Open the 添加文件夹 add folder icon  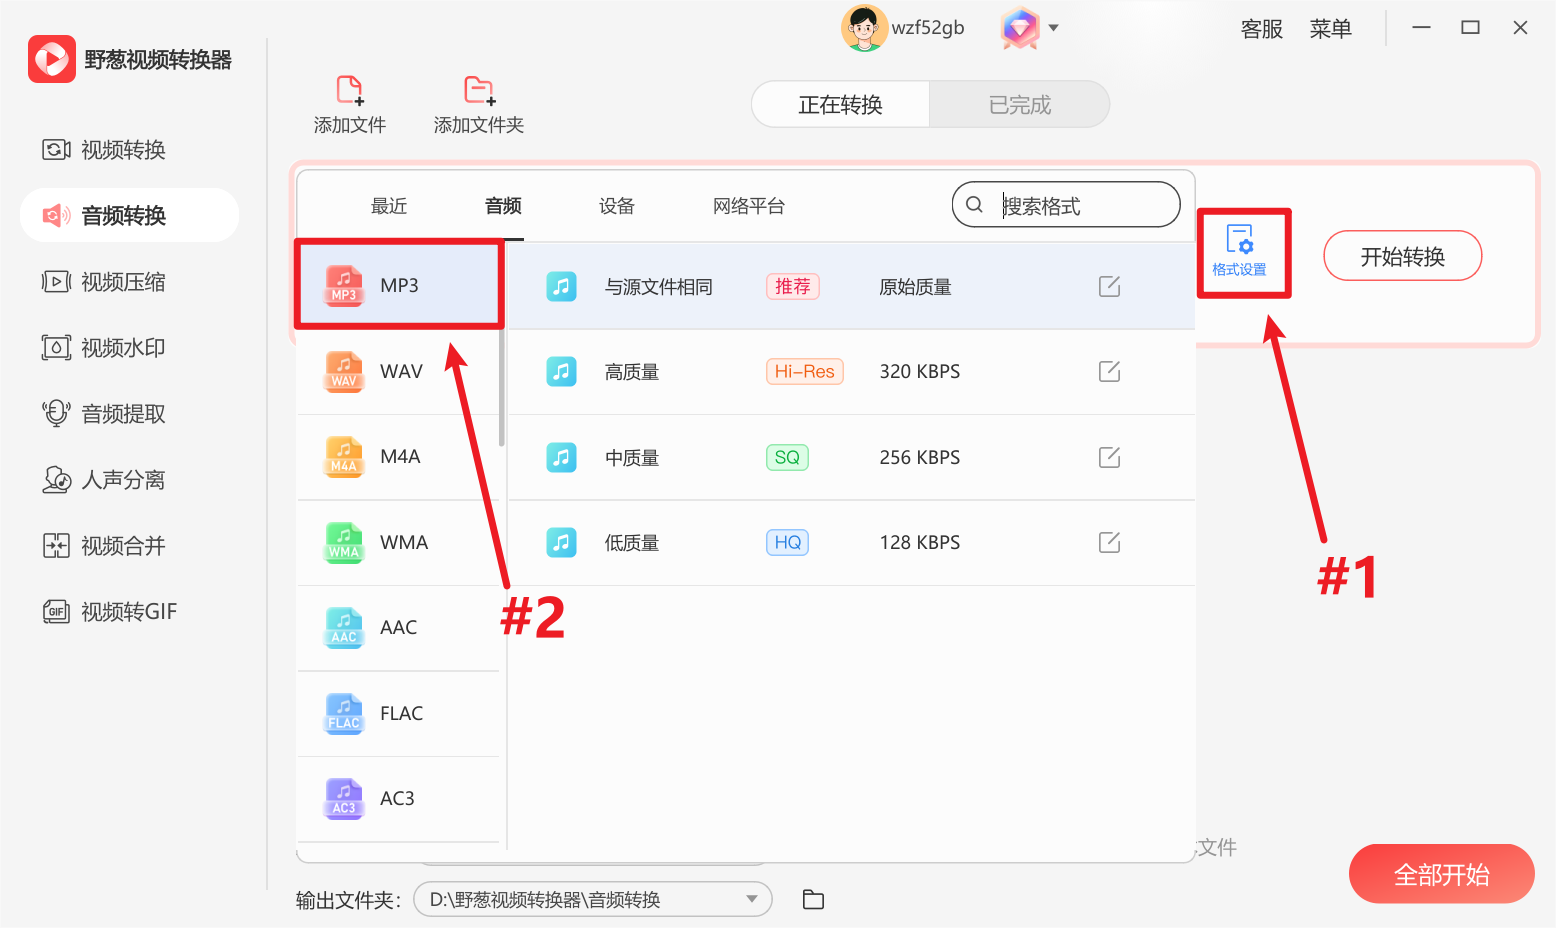pos(479,103)
